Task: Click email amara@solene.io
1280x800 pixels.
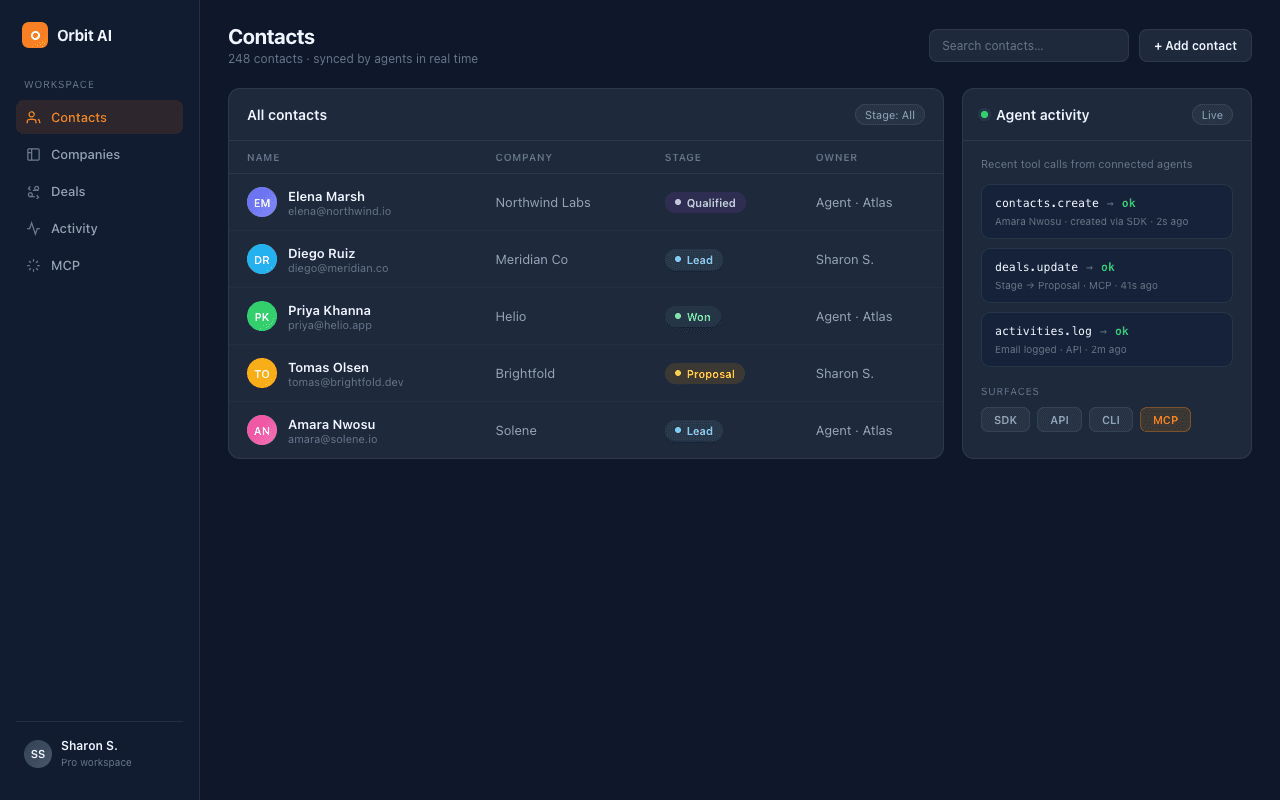Action: click(333, 439)
